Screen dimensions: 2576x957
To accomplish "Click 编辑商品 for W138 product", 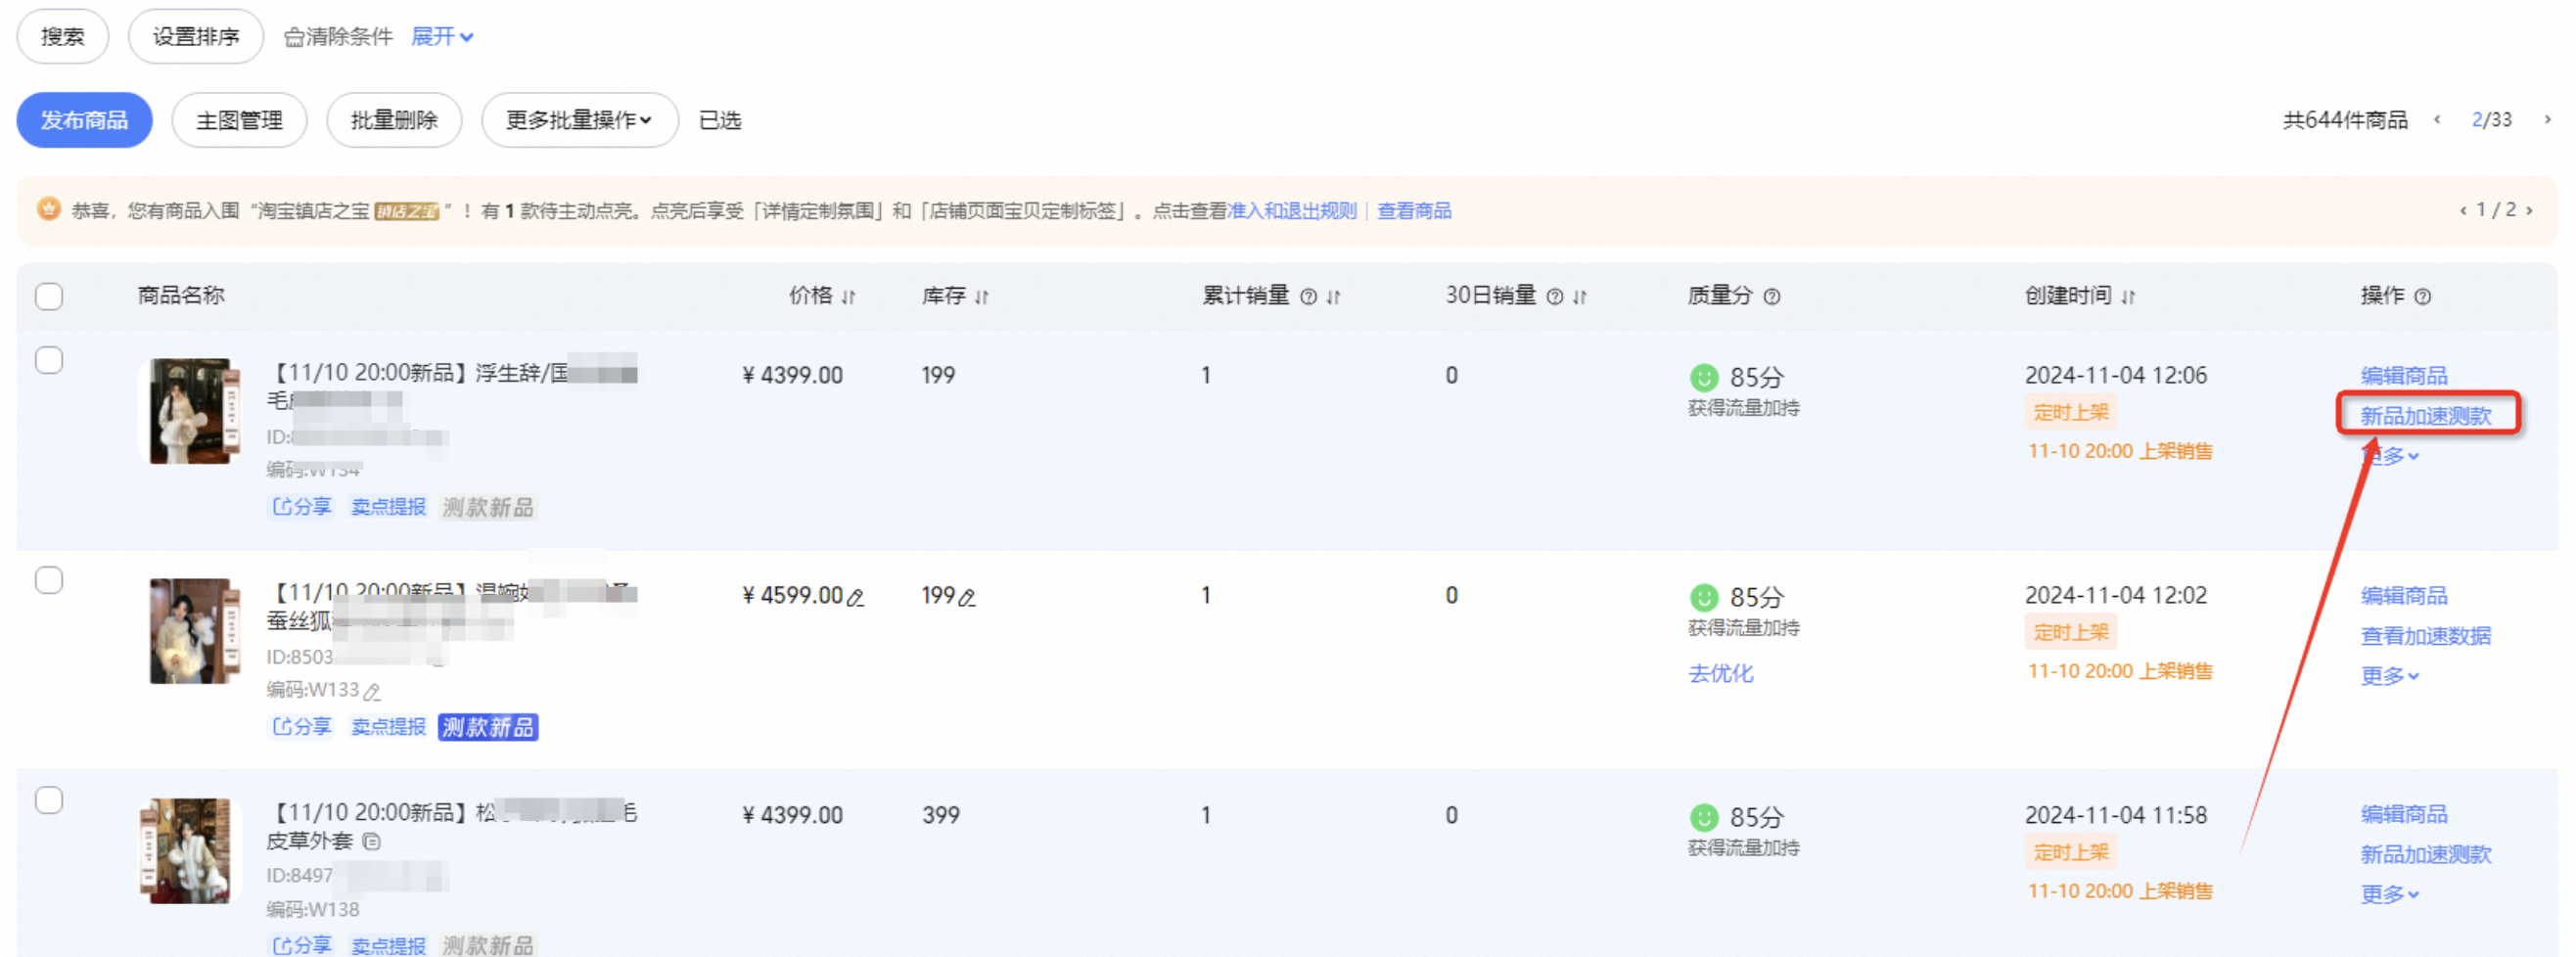I will pyautogui.click(x=2404, y=814).
